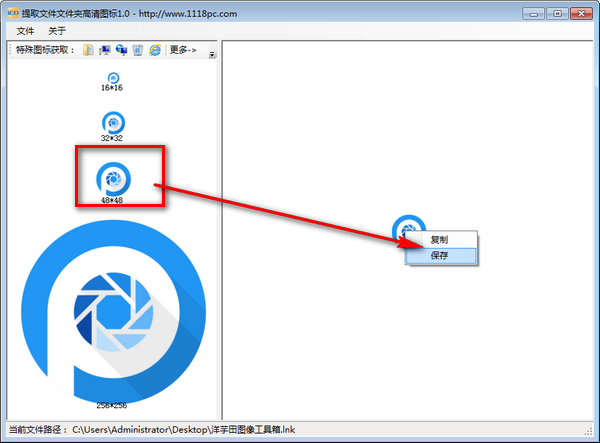Choose 保存 from the context menu
The image size is (600, 443).
coord(439,255)
